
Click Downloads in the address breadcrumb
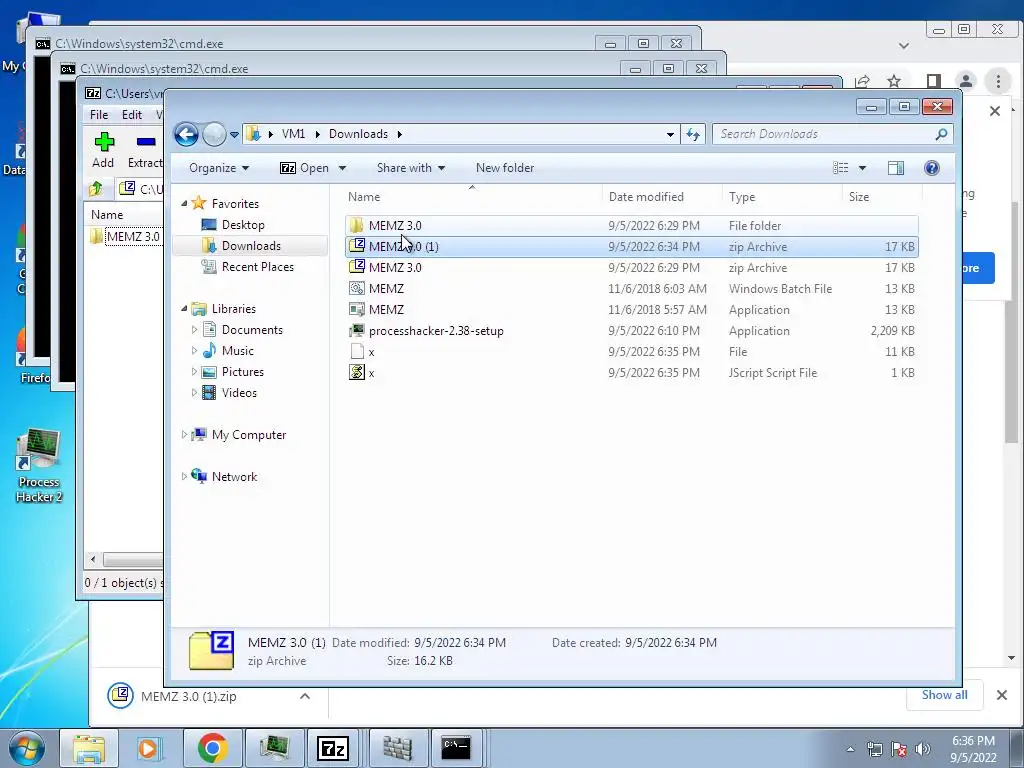(359, 134)
